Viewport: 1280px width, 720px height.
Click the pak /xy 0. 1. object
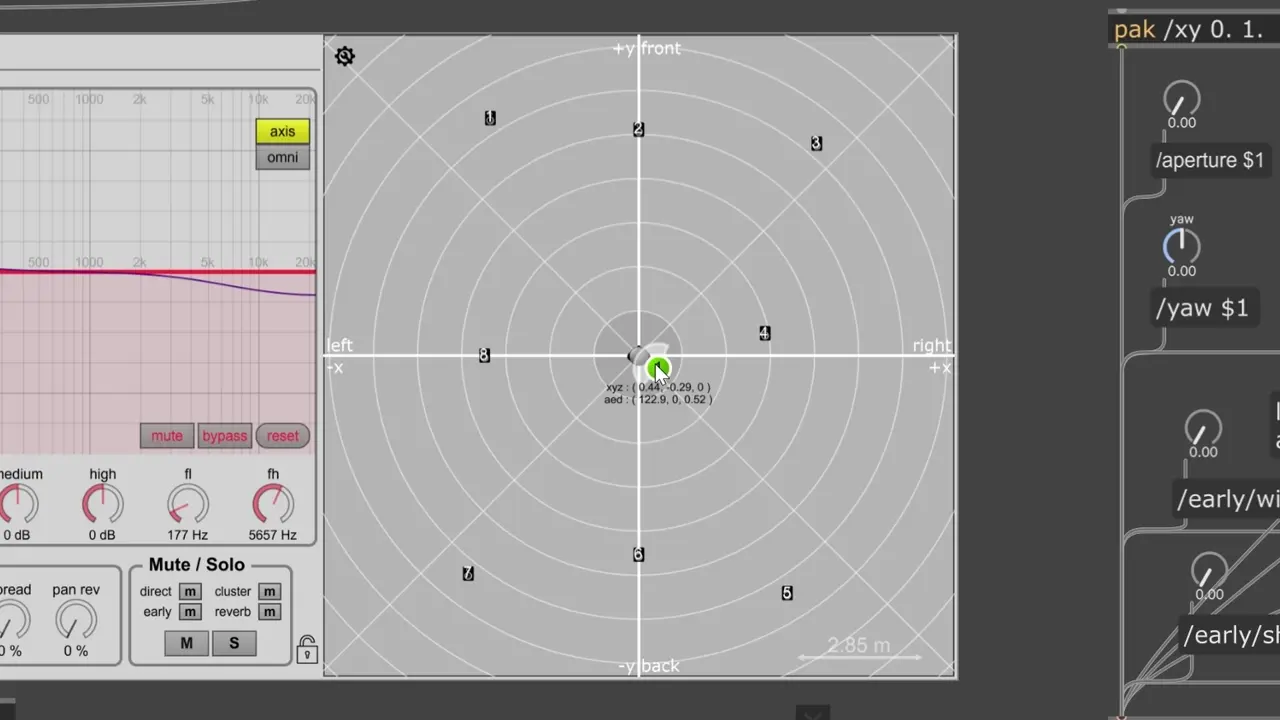coord(1194,29)
